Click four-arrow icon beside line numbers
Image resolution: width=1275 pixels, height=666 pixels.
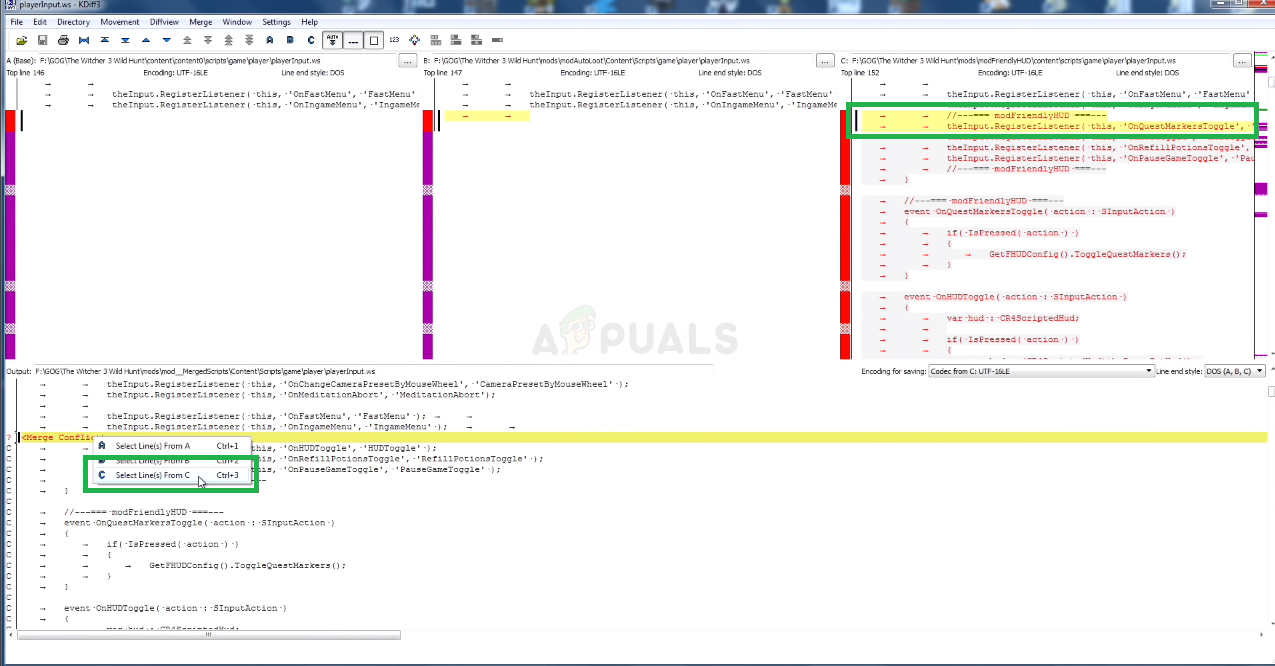pyautogui.click(x=414, y=40)
